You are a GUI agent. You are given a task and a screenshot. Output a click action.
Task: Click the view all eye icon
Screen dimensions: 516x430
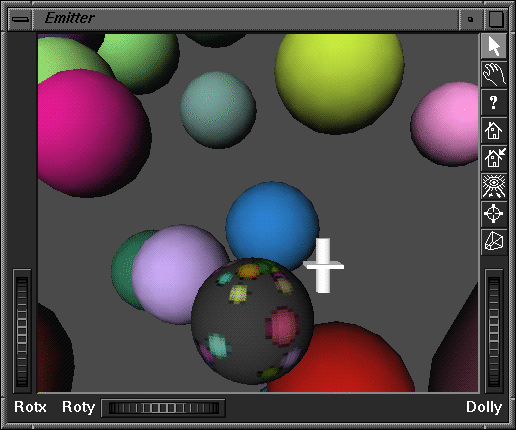[494, 186]
